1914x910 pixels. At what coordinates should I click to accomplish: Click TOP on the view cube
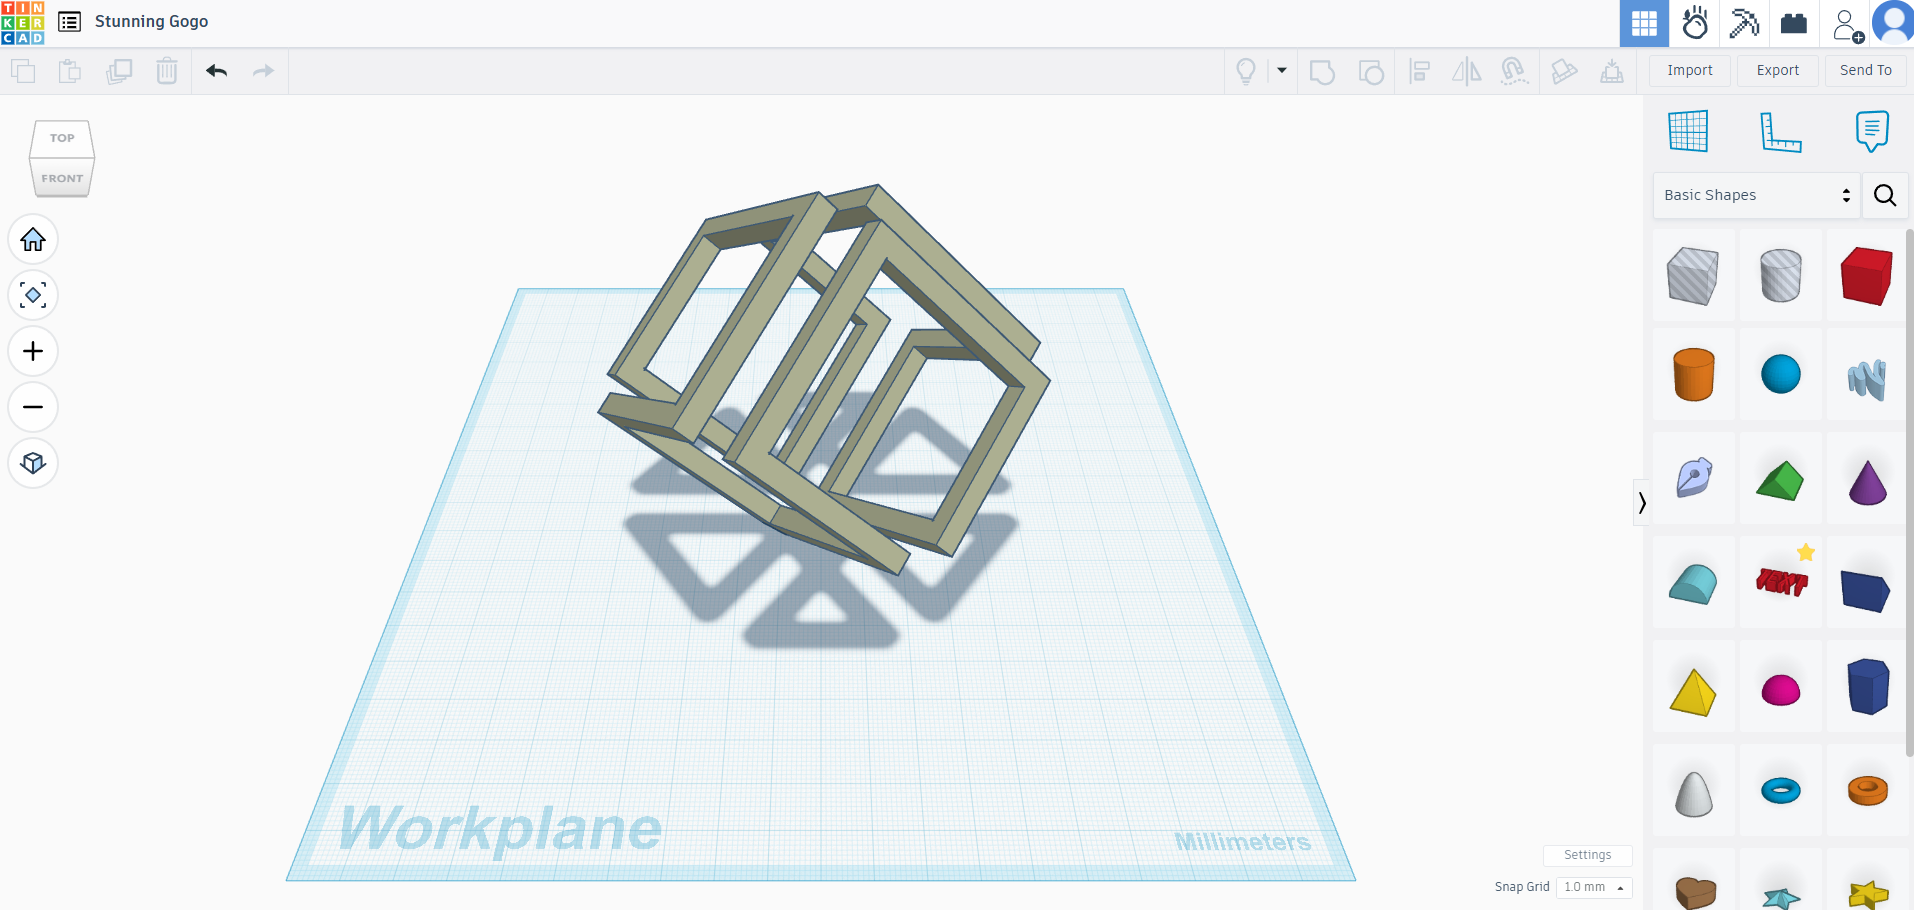click(61, 138)
